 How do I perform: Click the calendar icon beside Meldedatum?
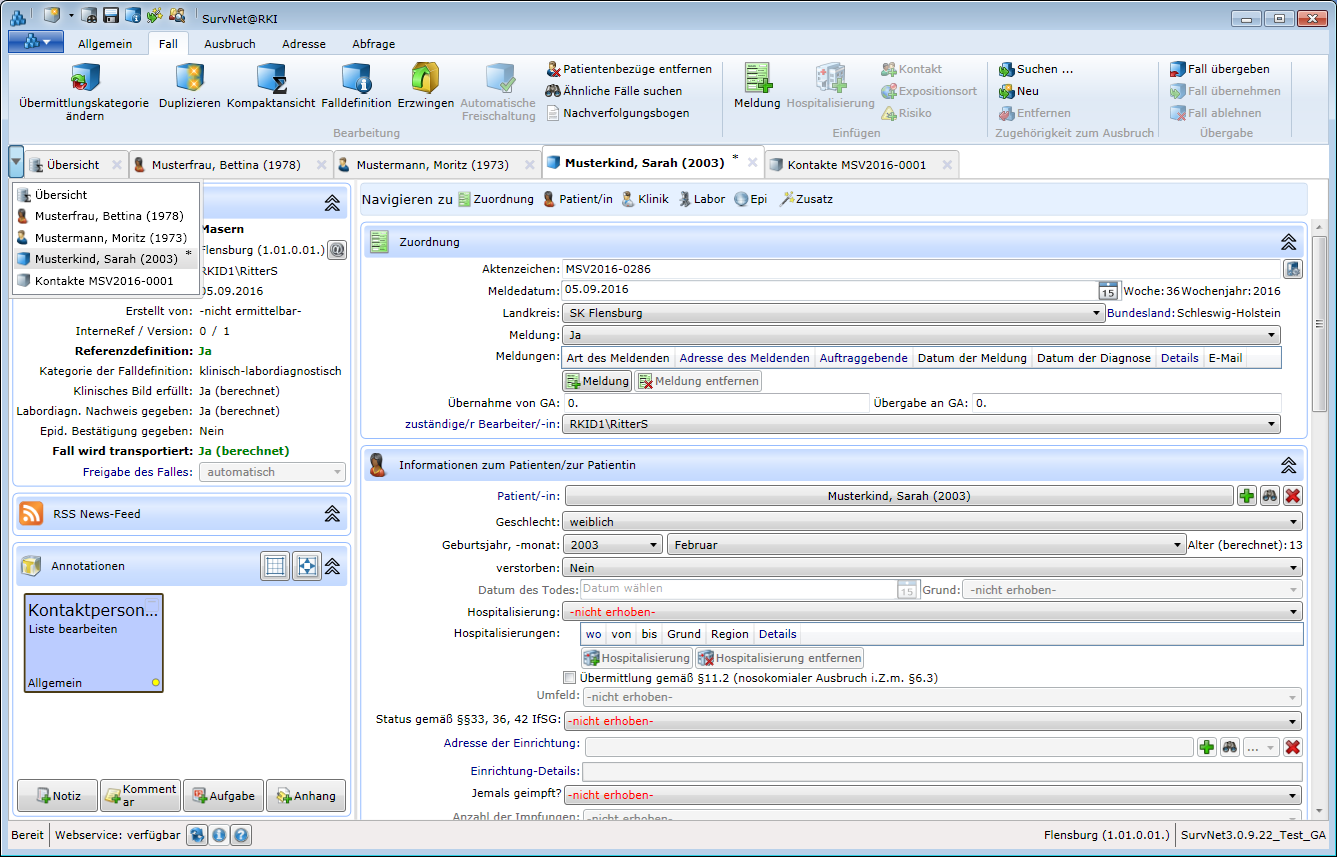(1107, 291)
